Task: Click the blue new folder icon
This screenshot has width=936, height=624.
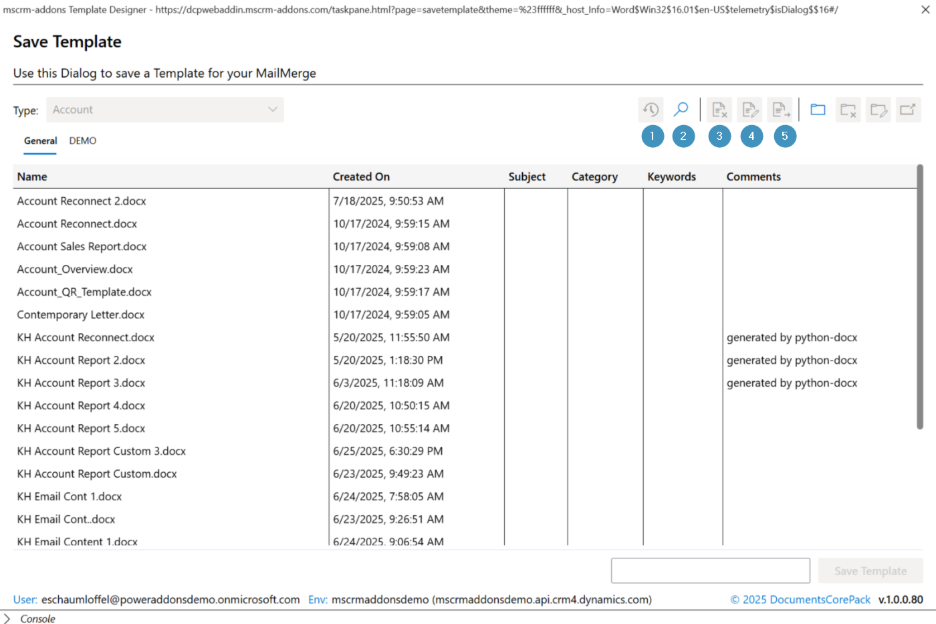Action: click(x=818, y=110)
